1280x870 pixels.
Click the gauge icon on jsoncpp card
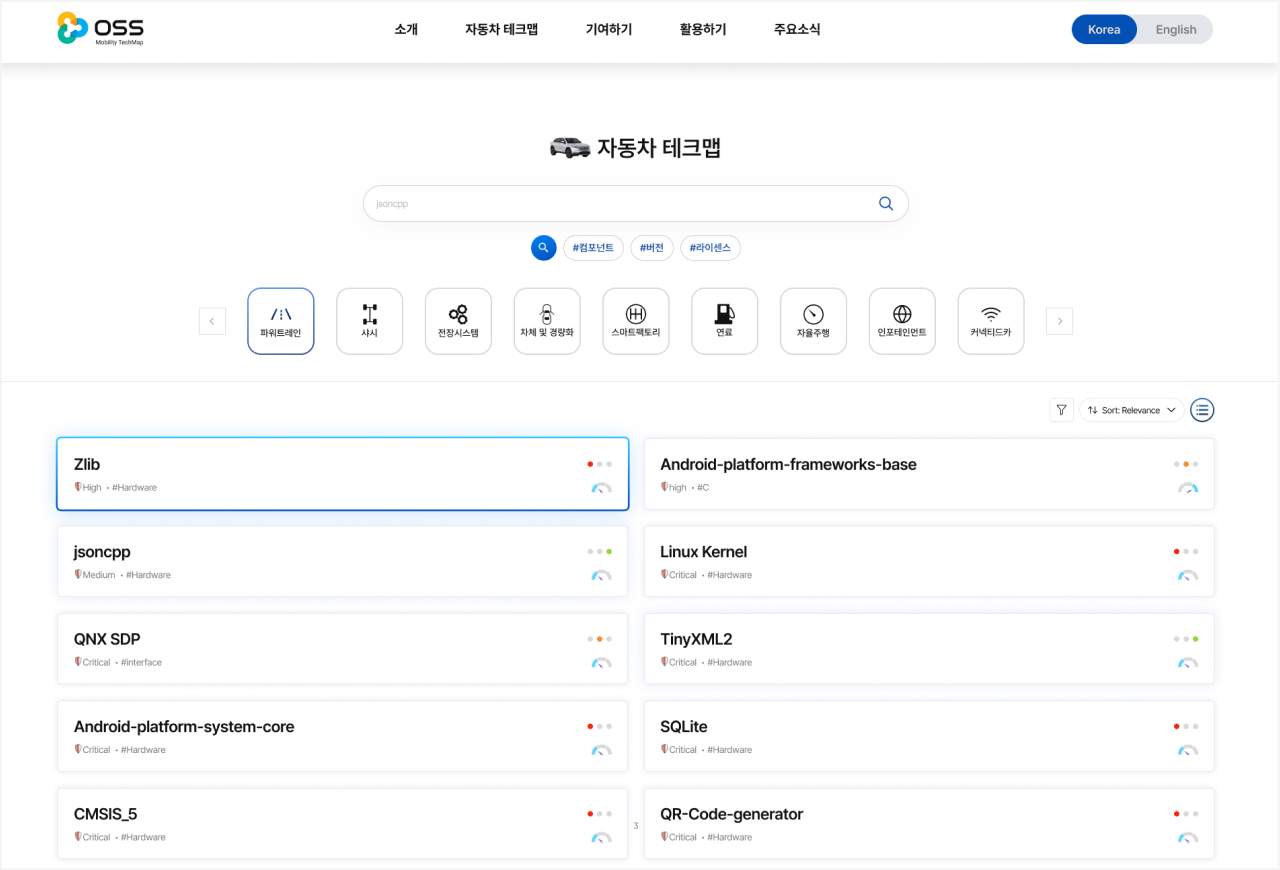click(601, 575)
